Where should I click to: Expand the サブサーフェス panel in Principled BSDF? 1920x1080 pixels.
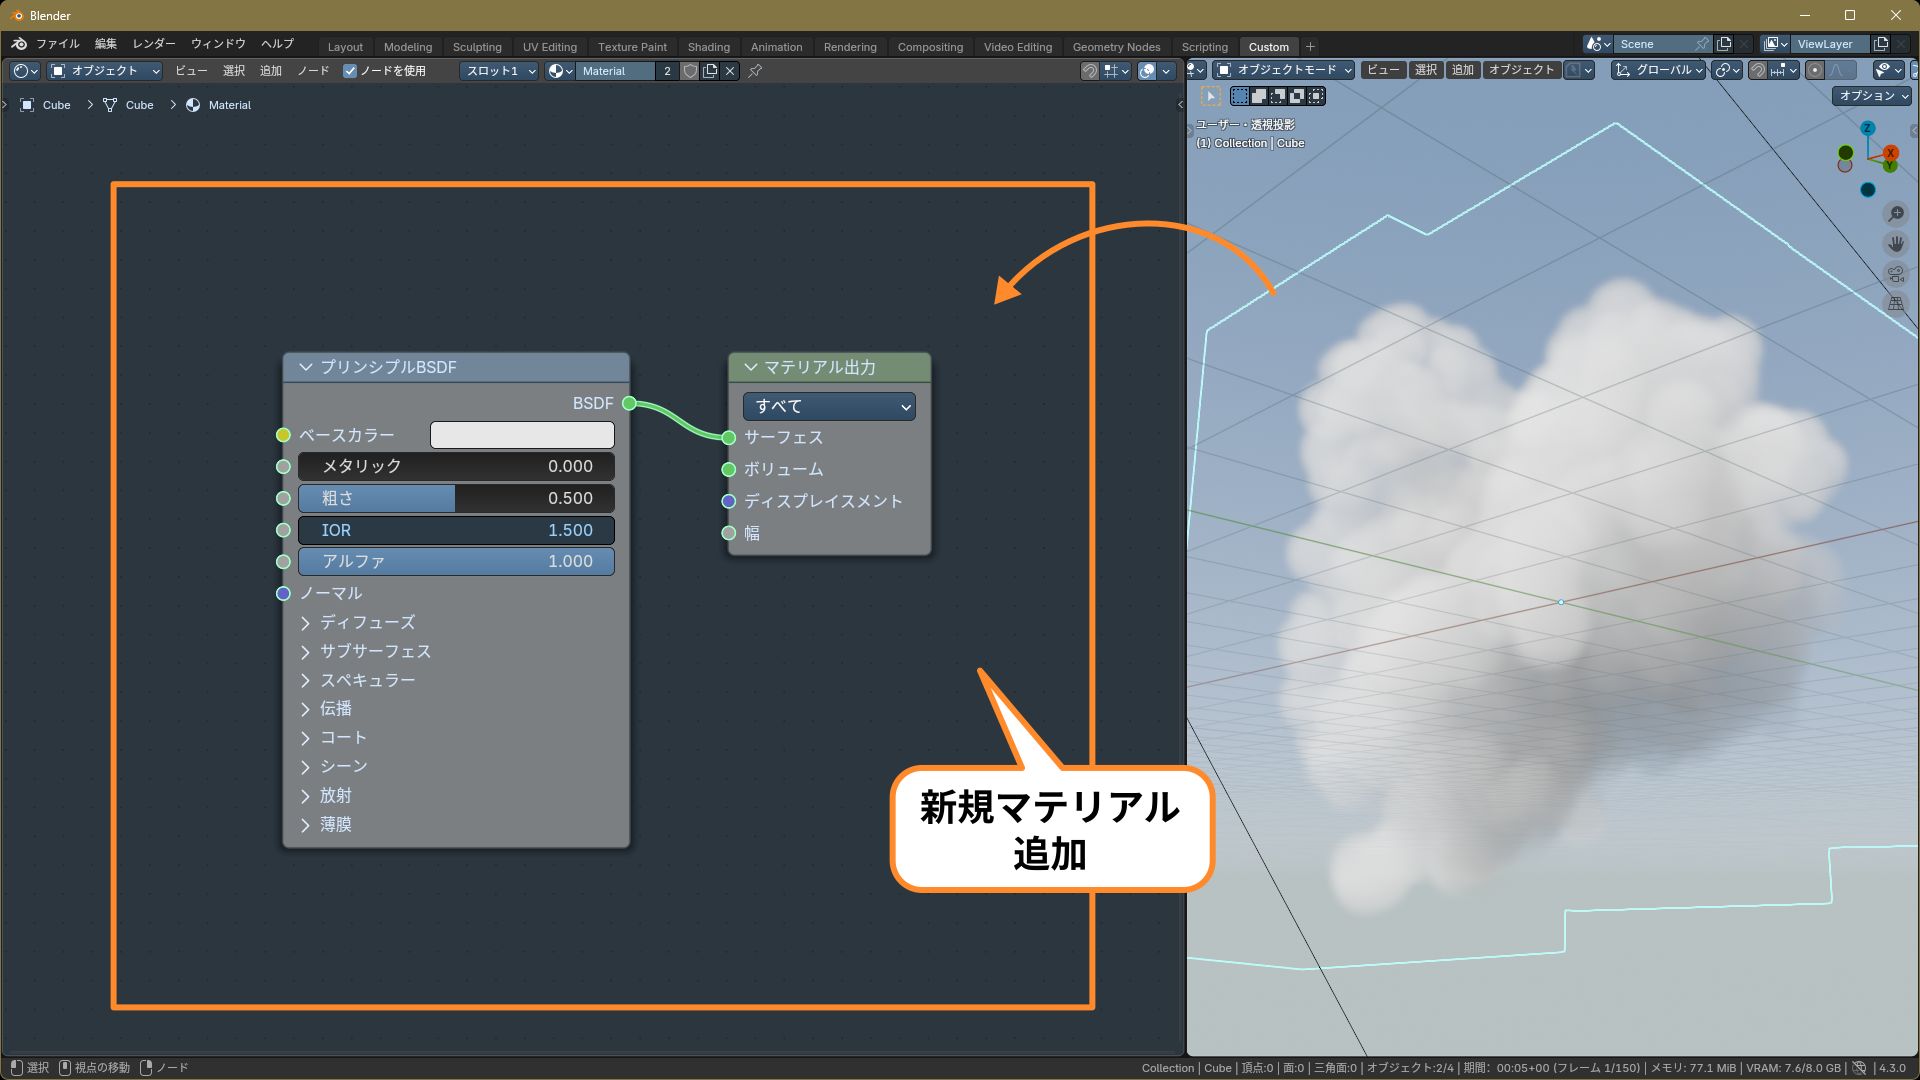click(366, 651)
